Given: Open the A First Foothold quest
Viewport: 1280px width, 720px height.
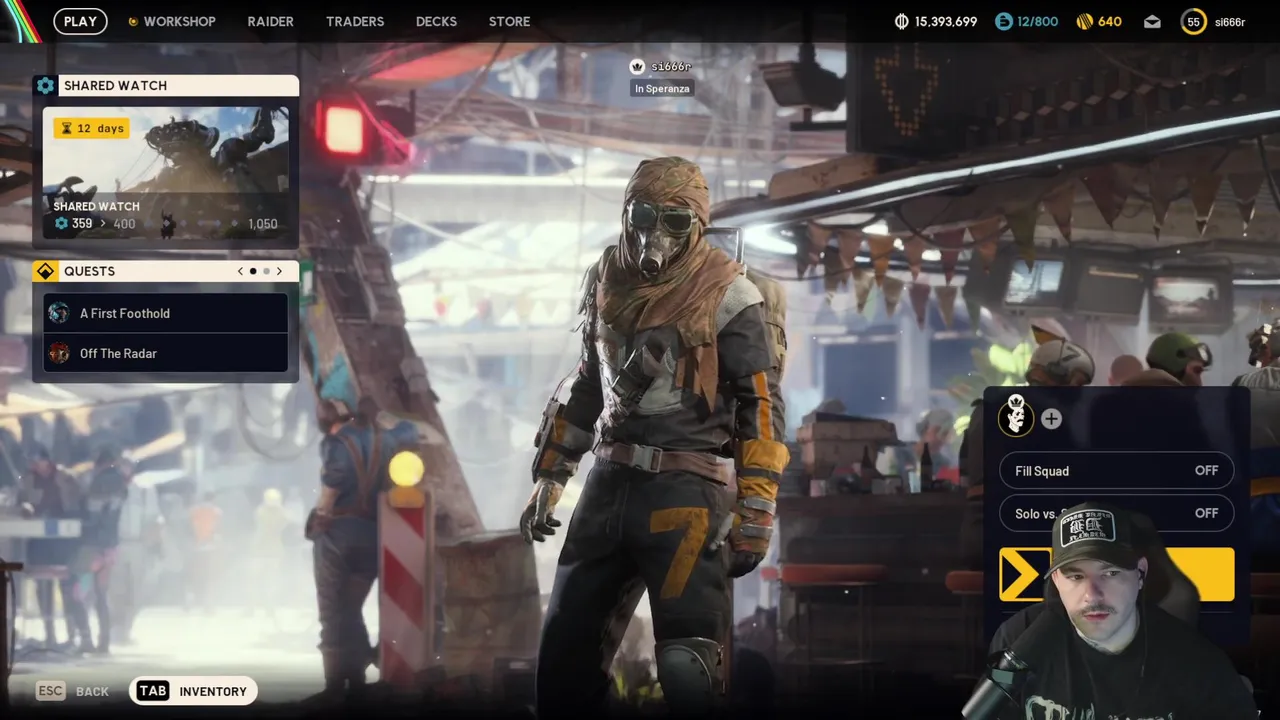Looking at the screenshot, I should [x=166, y=313].
